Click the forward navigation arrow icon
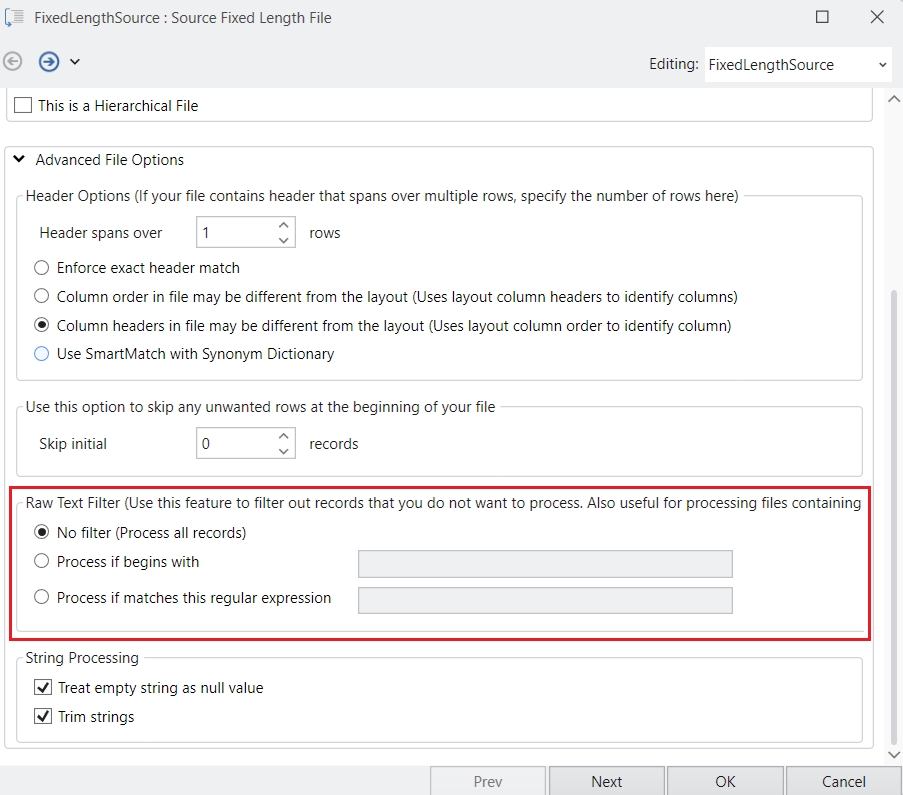Image resolution: width=903 pixels, height=795 pixels. click(49, 62)
